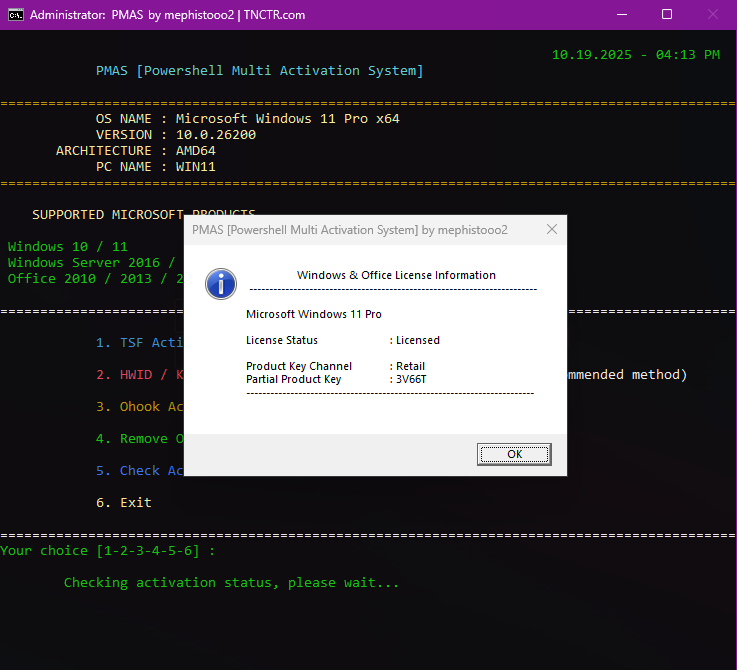This screenshot has width=737, height=670.
Task: Click OK in the license information dialog
Action: pos(514,454)
